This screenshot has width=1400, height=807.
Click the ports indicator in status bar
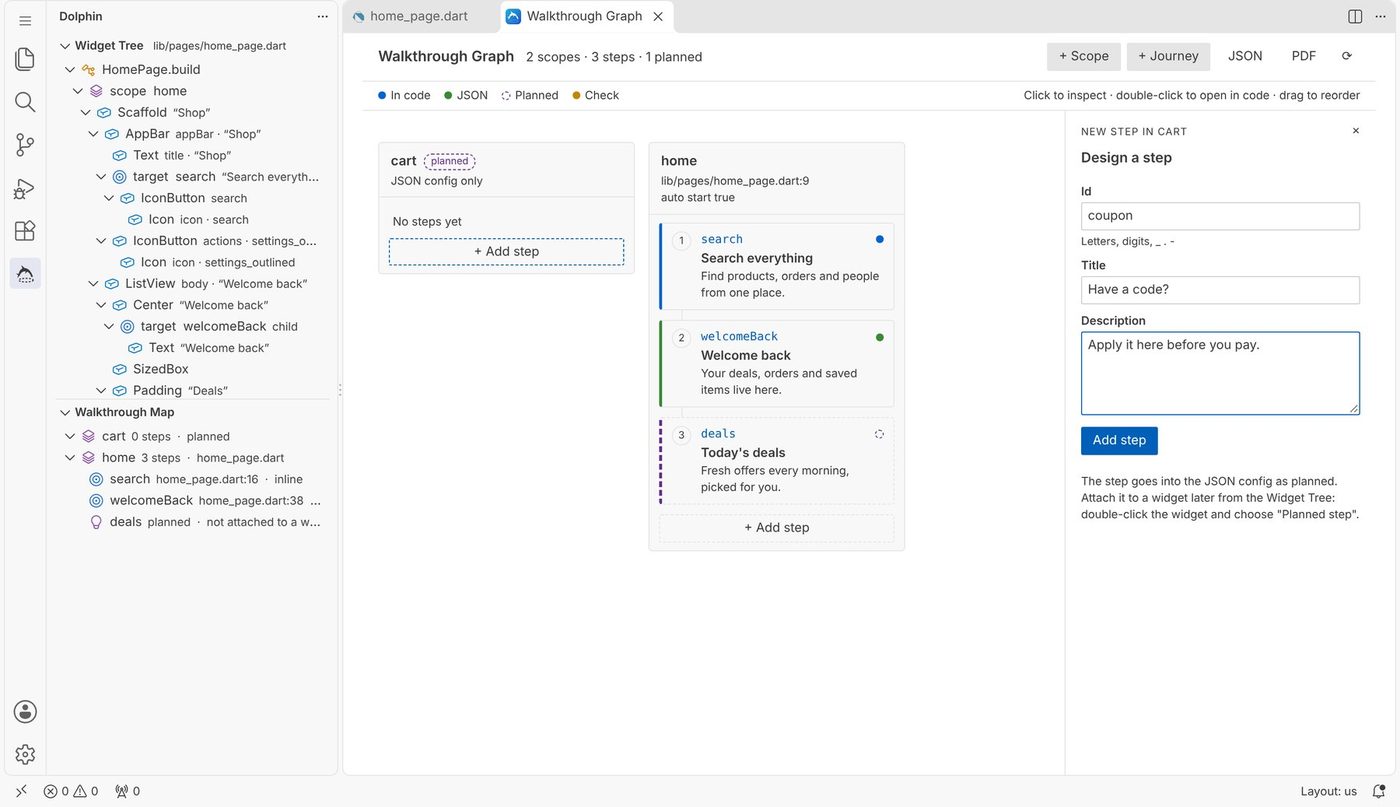pyautogui.click(x=127, y=791)
